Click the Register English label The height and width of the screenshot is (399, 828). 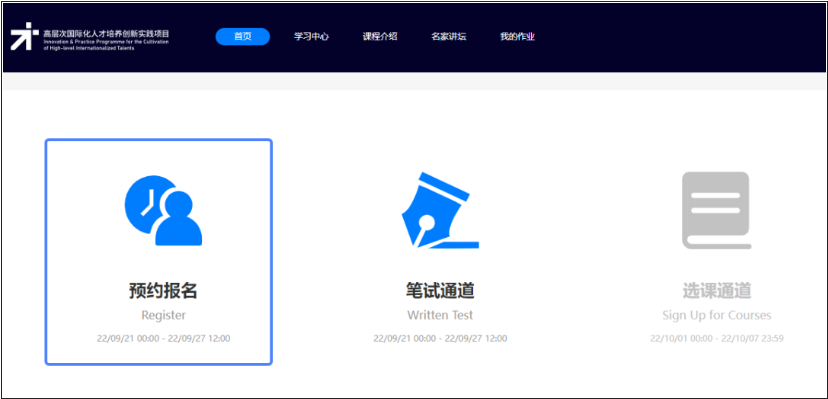pyautogui.click(x=163, y=316)
